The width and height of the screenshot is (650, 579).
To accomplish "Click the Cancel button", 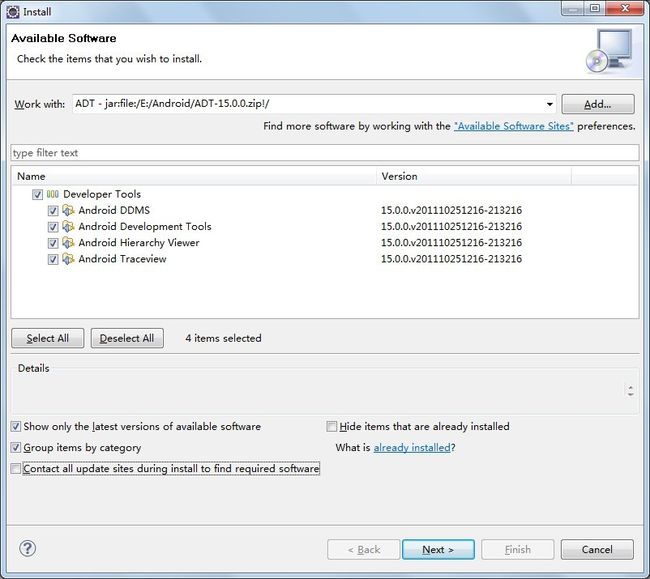I will tap(597, 550).
